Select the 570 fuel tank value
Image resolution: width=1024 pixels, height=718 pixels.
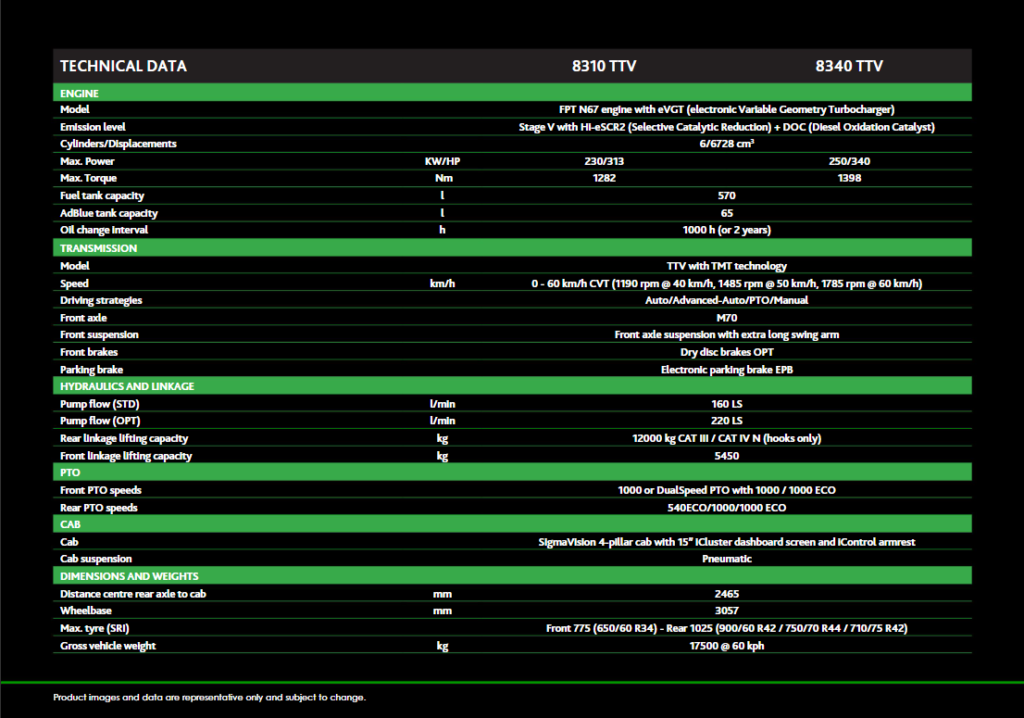(x=727, y=195)
